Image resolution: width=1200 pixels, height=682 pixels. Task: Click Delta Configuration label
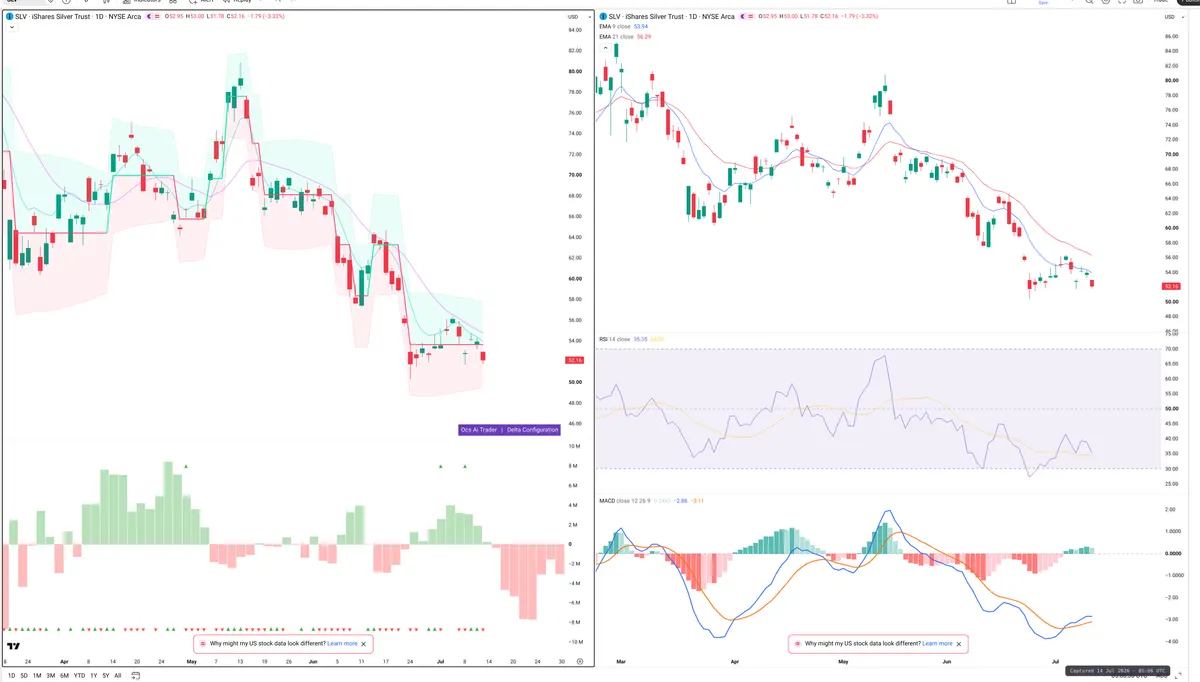(x=531, y=430)
